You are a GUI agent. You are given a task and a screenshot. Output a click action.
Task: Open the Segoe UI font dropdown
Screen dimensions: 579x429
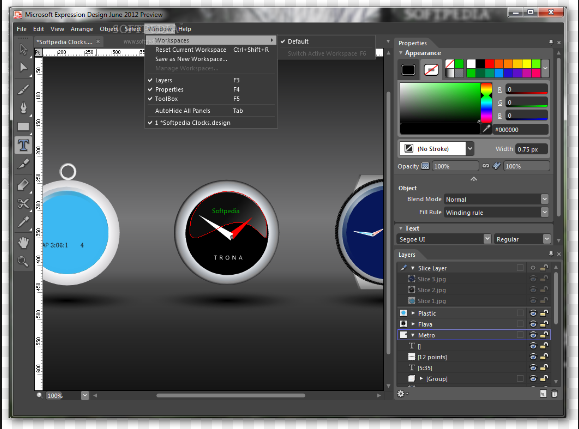click(x=487, y=239)
